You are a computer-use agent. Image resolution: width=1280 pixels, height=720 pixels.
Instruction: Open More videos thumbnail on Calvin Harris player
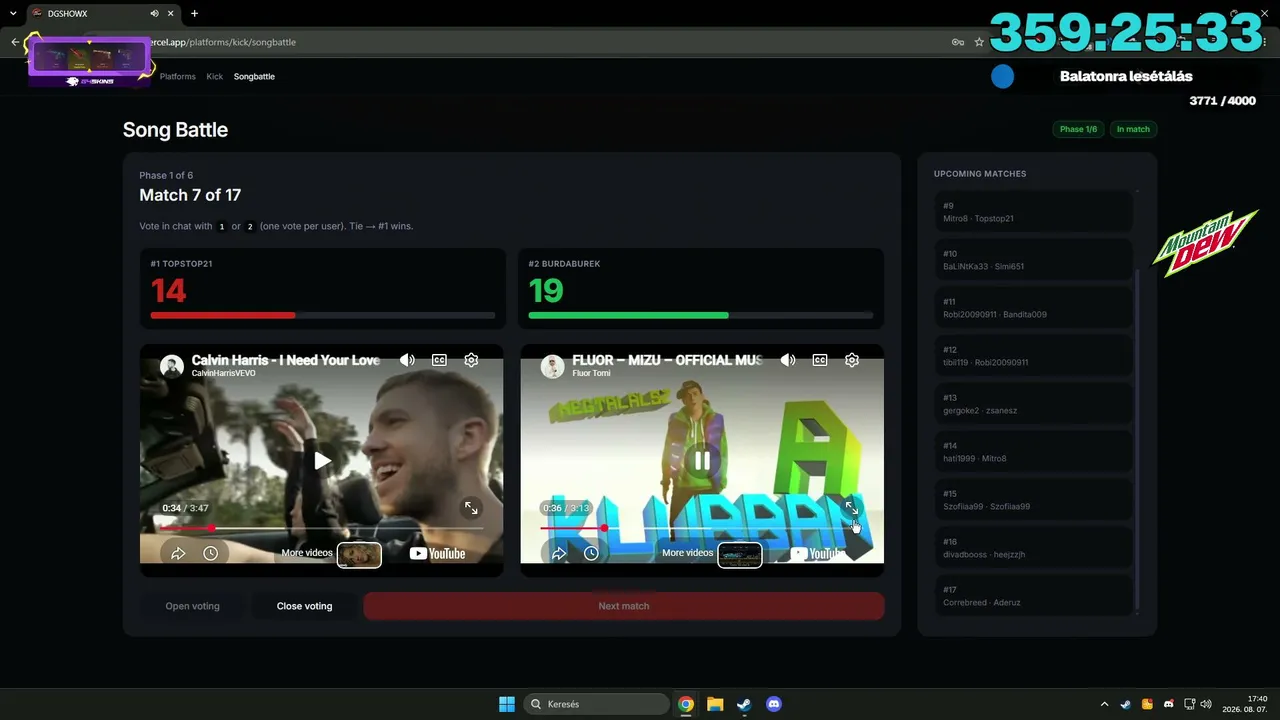click(x=359, y=554)
